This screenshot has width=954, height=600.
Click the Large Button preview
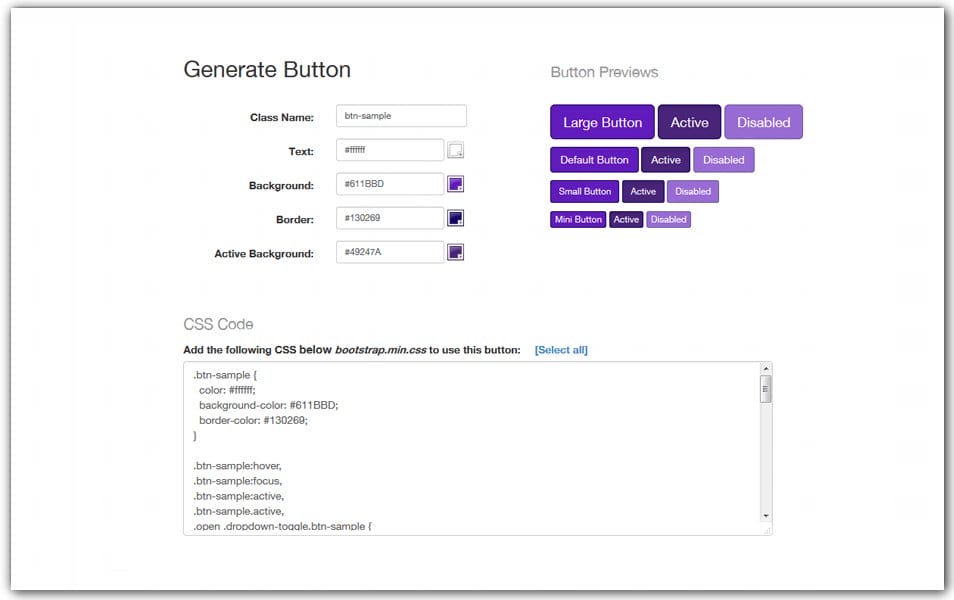602,122
